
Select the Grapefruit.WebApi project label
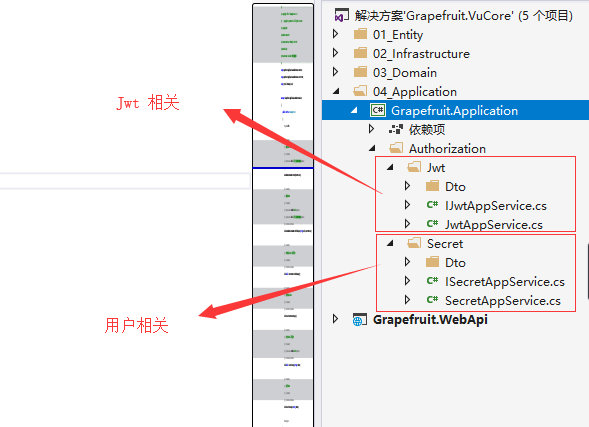tap(430, 320)
